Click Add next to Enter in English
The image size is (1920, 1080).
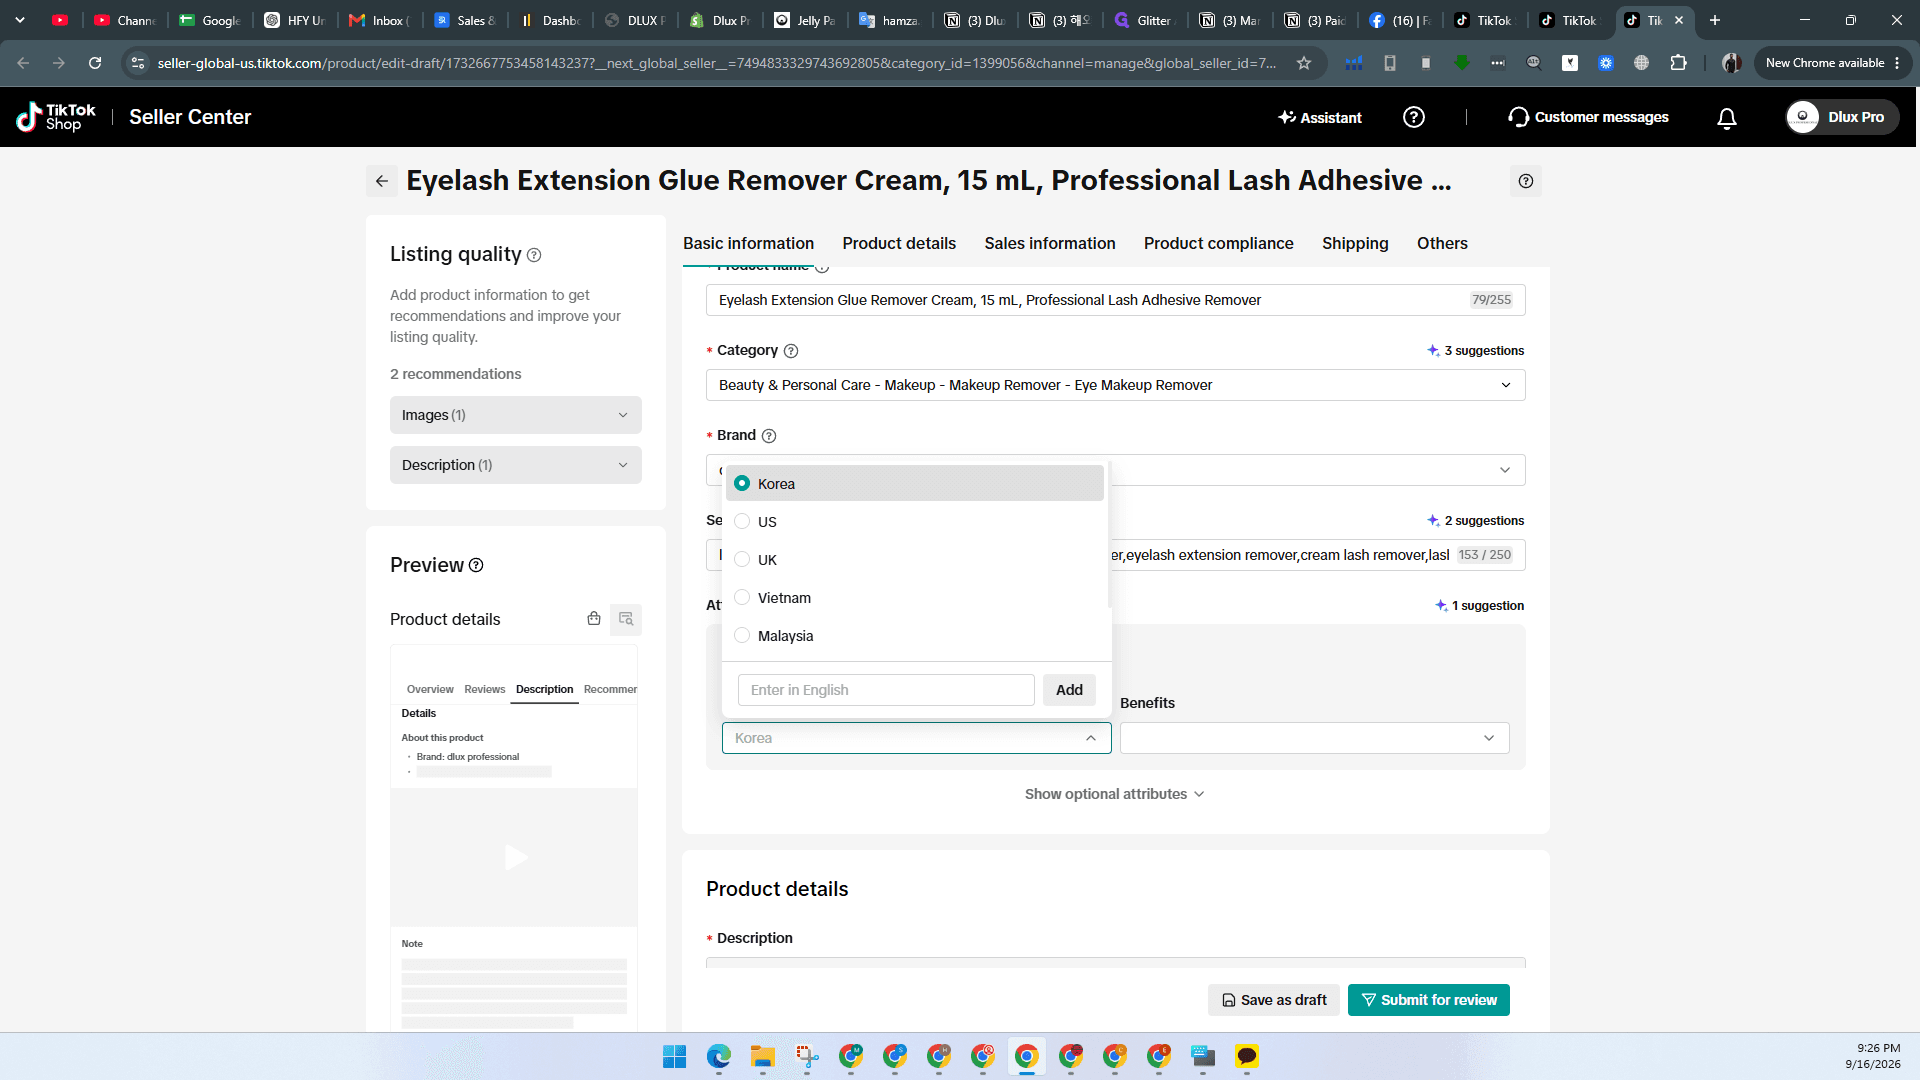[x=1069, y=690]
